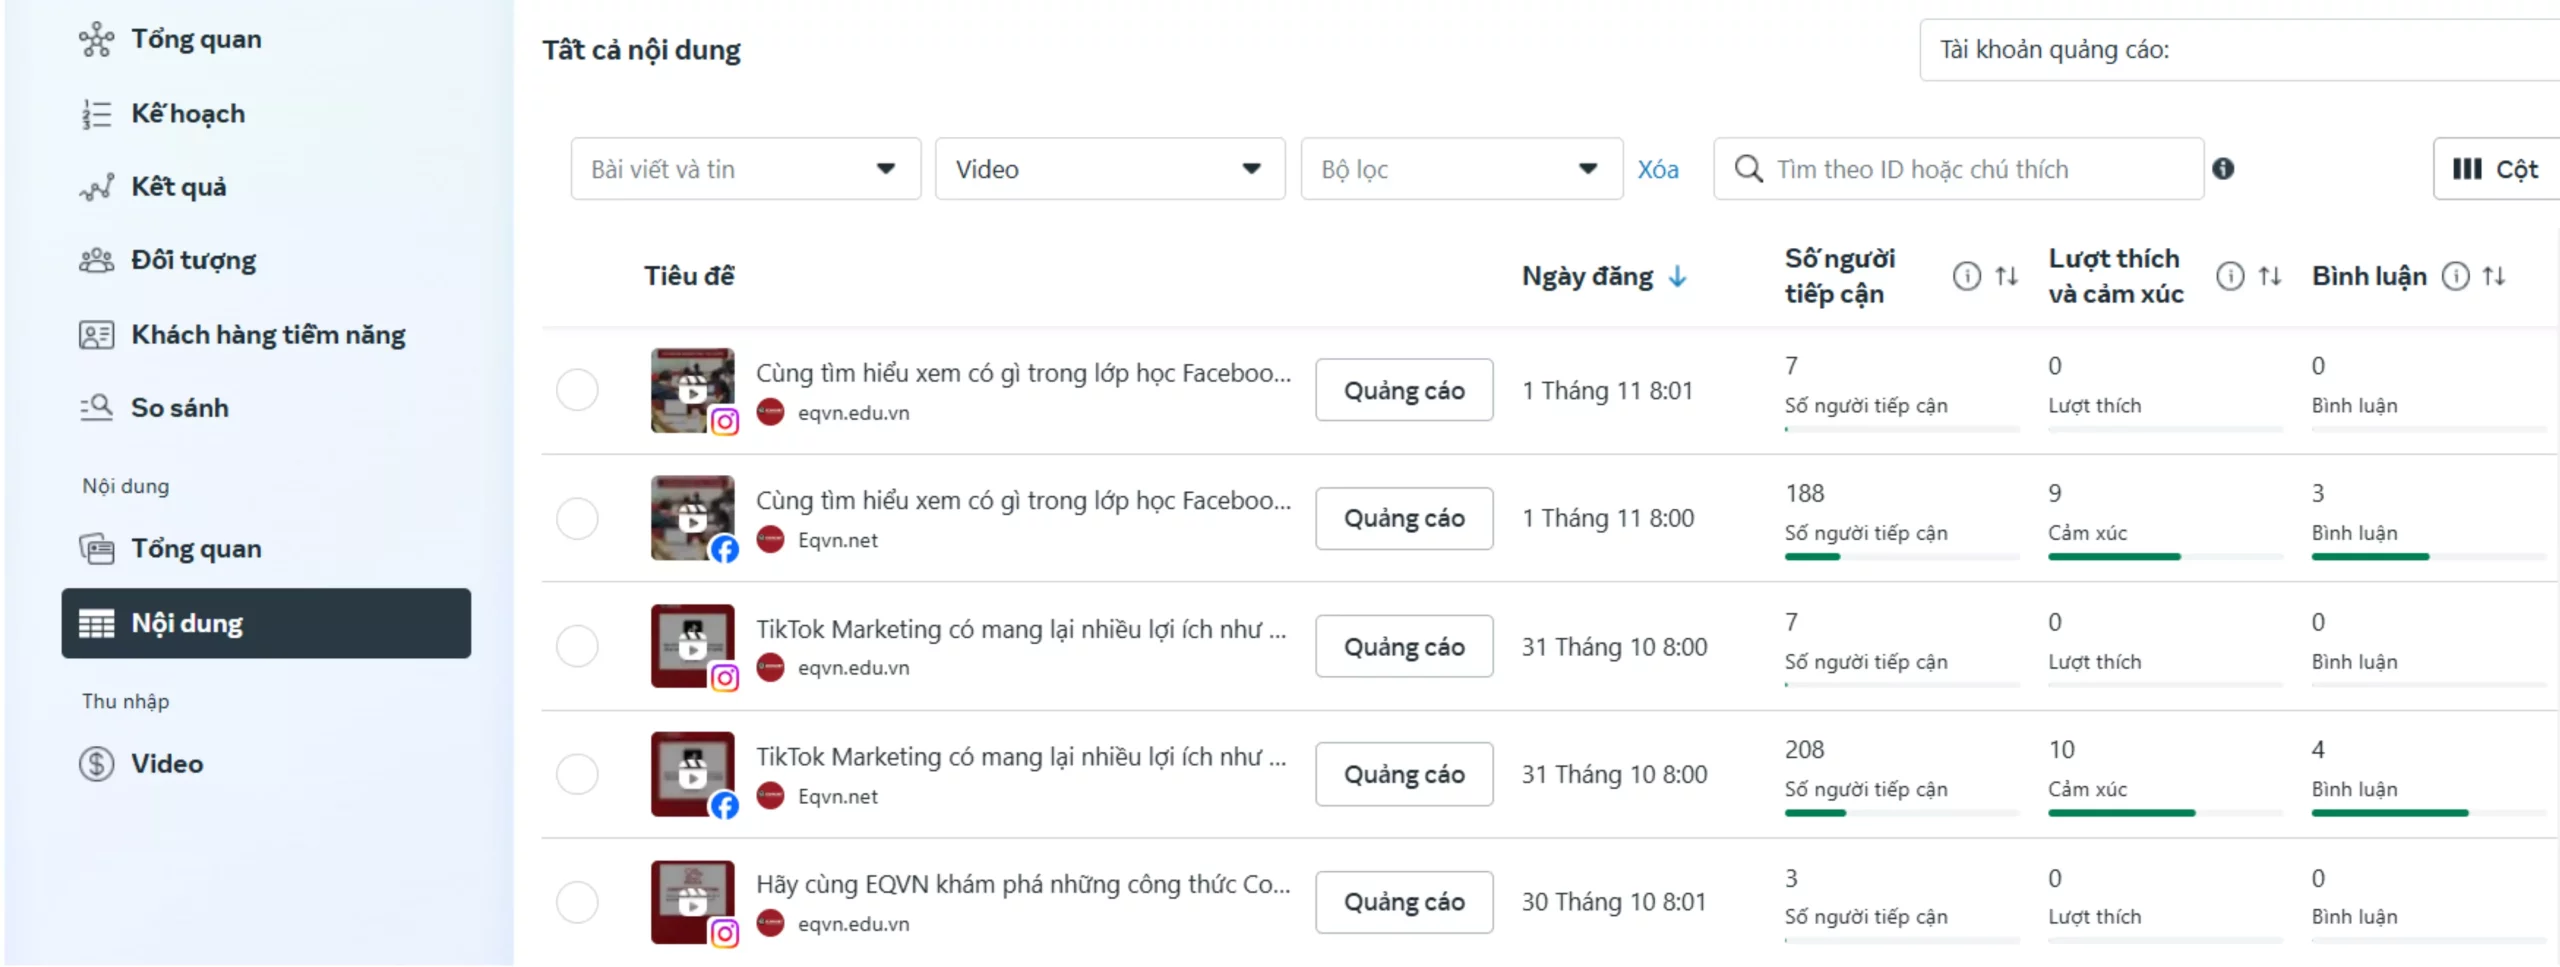Select the first video row radio button
Viewport: 2560px width, 967px height.
tap(577, 390)
